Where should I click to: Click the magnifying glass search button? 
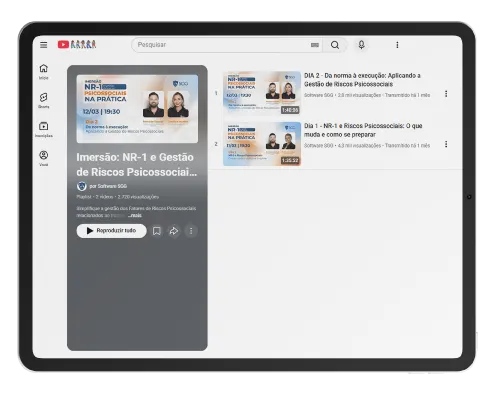pyautogui.click(x=335, y=45)
